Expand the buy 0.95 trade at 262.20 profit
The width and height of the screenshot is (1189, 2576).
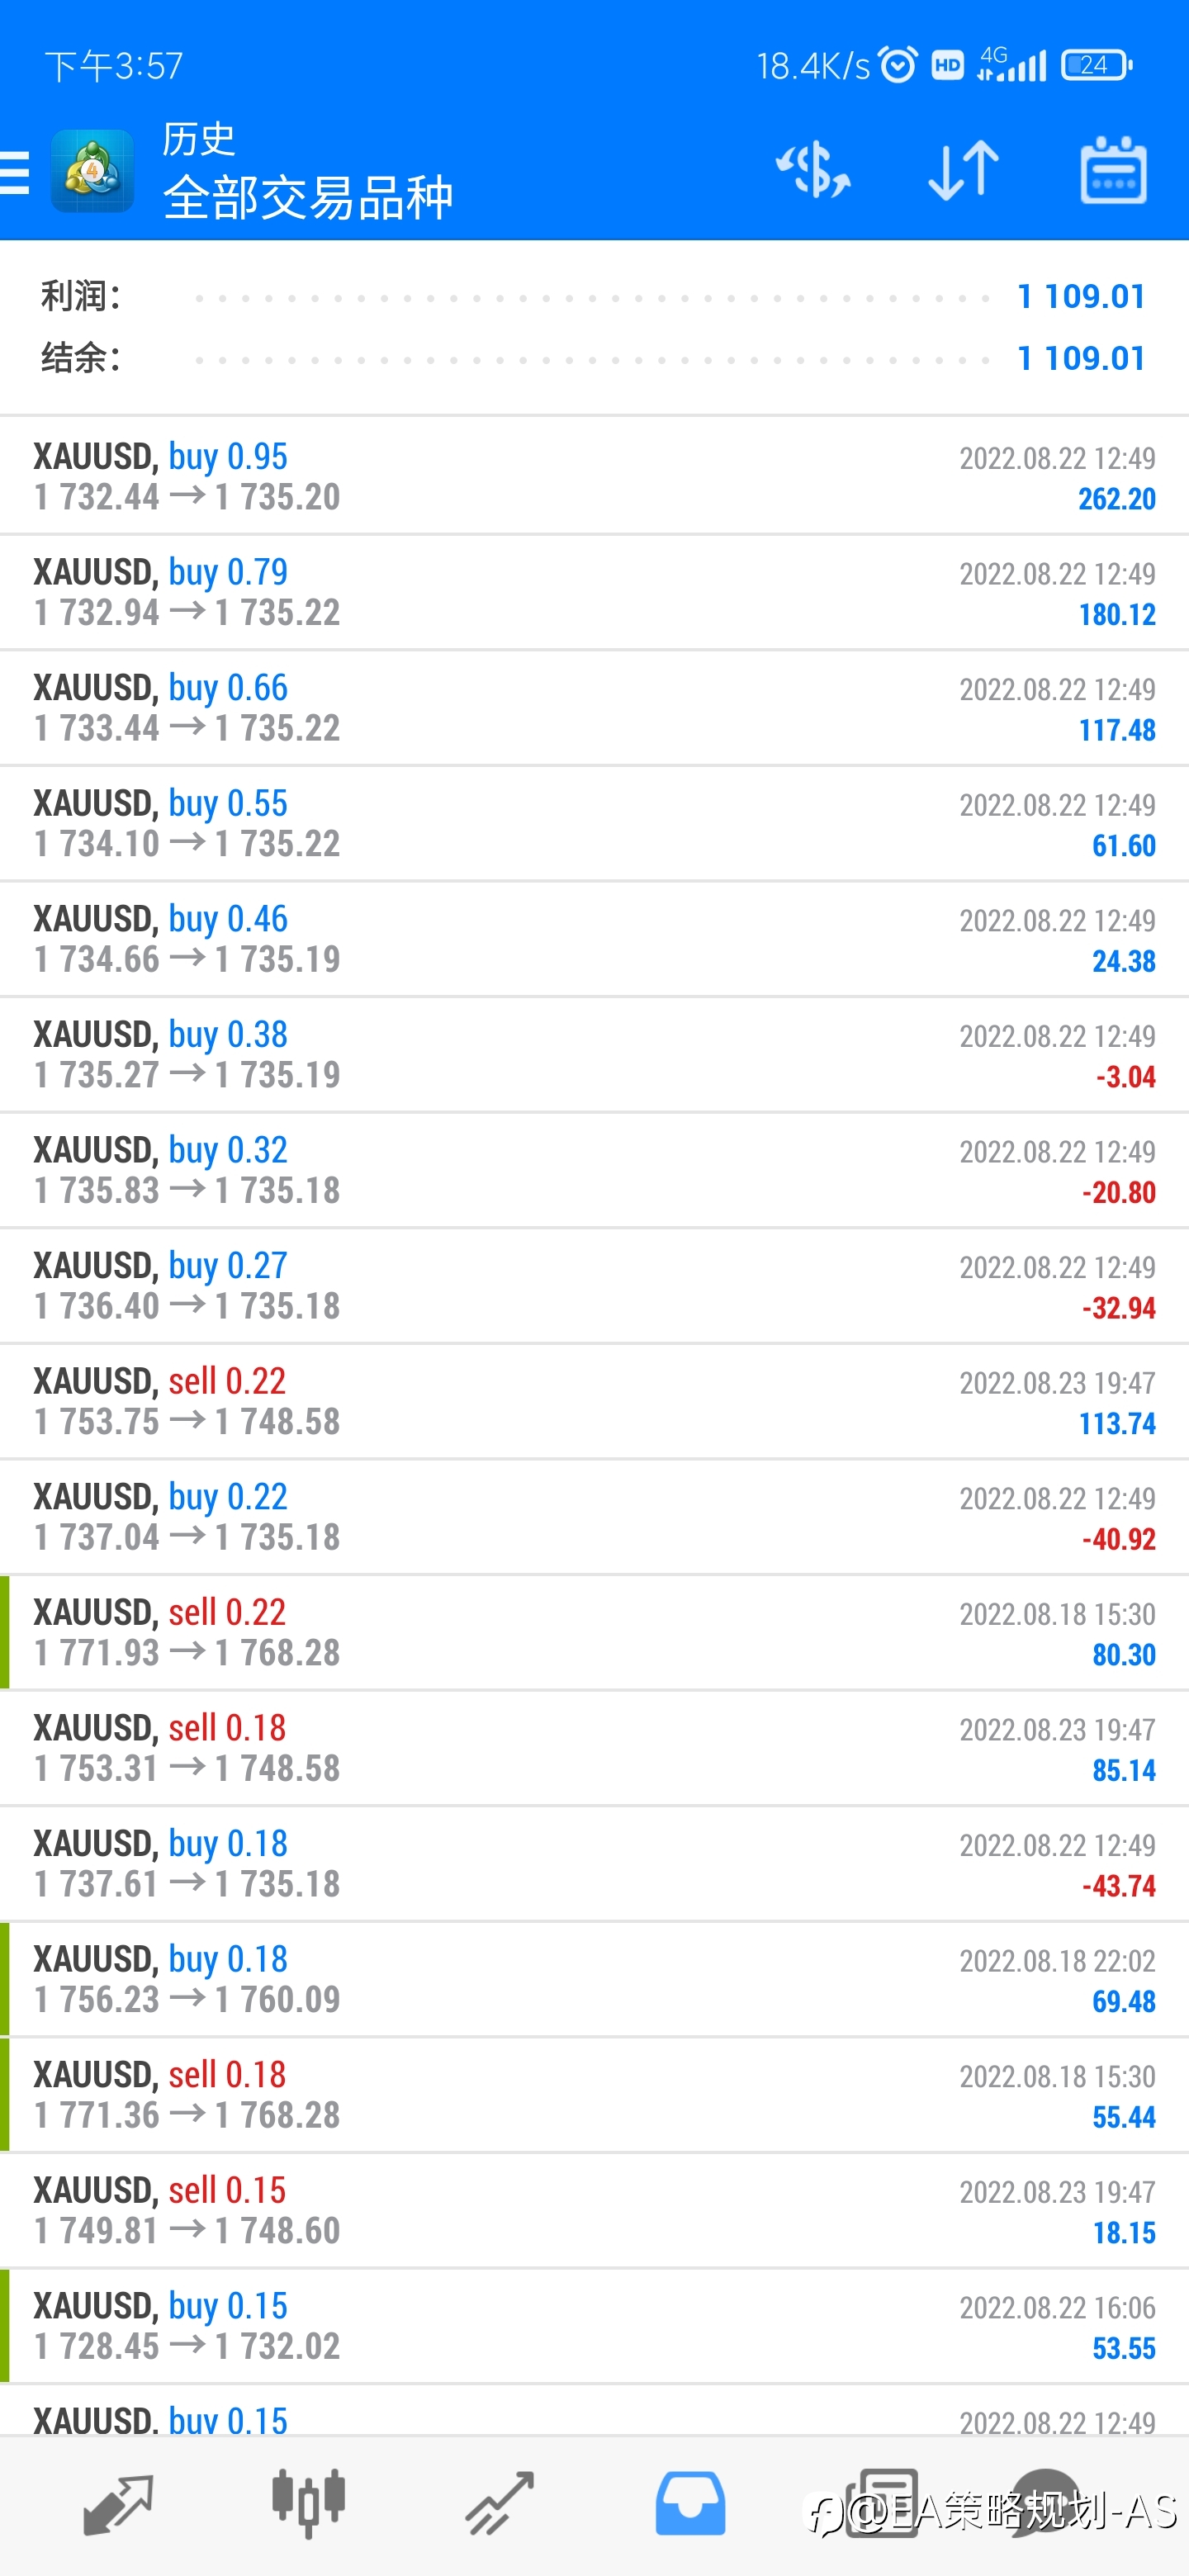pos(594,476)
